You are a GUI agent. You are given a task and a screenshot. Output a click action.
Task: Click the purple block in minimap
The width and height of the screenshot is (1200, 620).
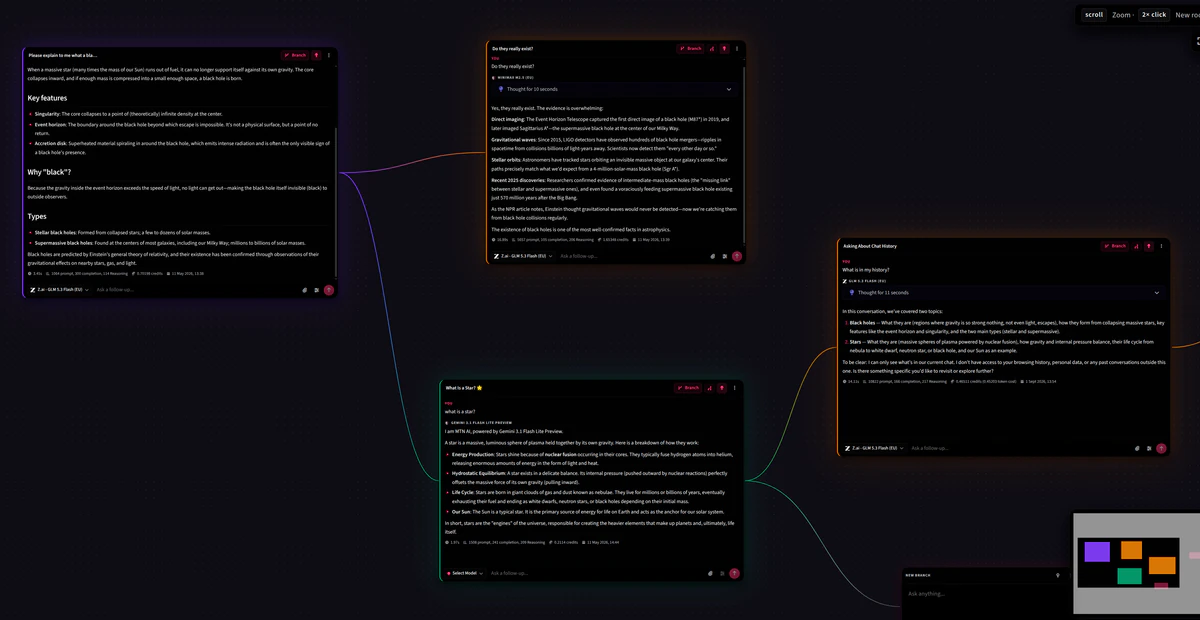(1097, 552)
